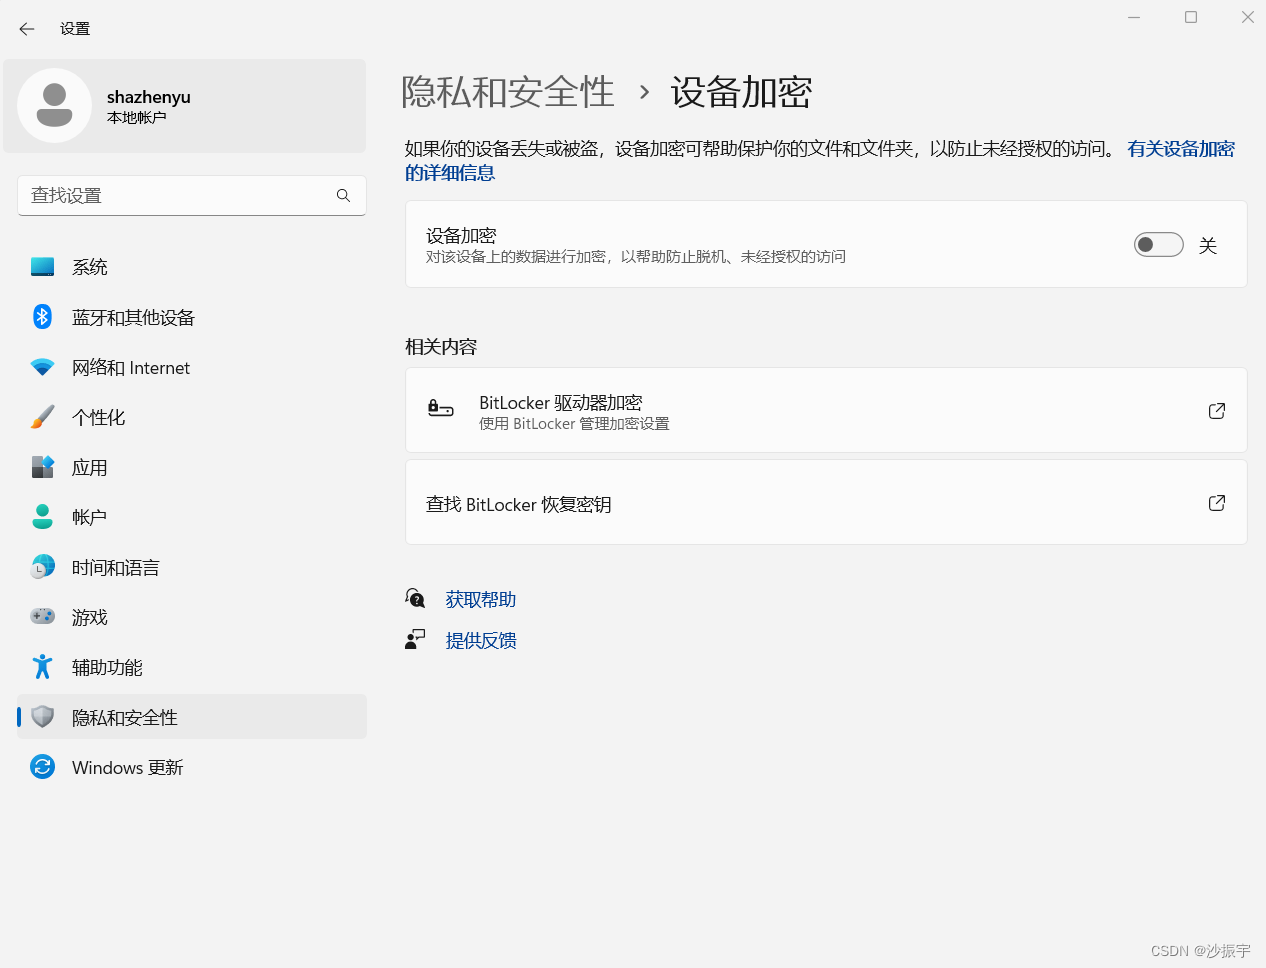Open 查找 BitLocker 恢复密钥 entry
Image resolution: width=1266 pixels, height=968 pixels.
coord(826,503)
